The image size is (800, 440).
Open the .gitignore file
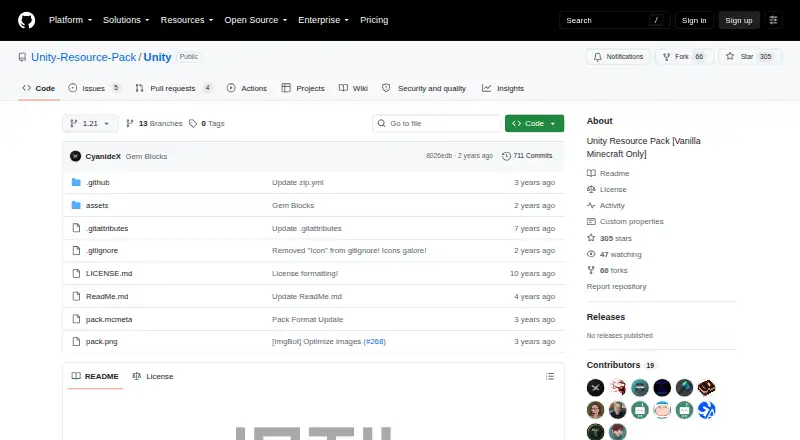[x=102, y=251]
